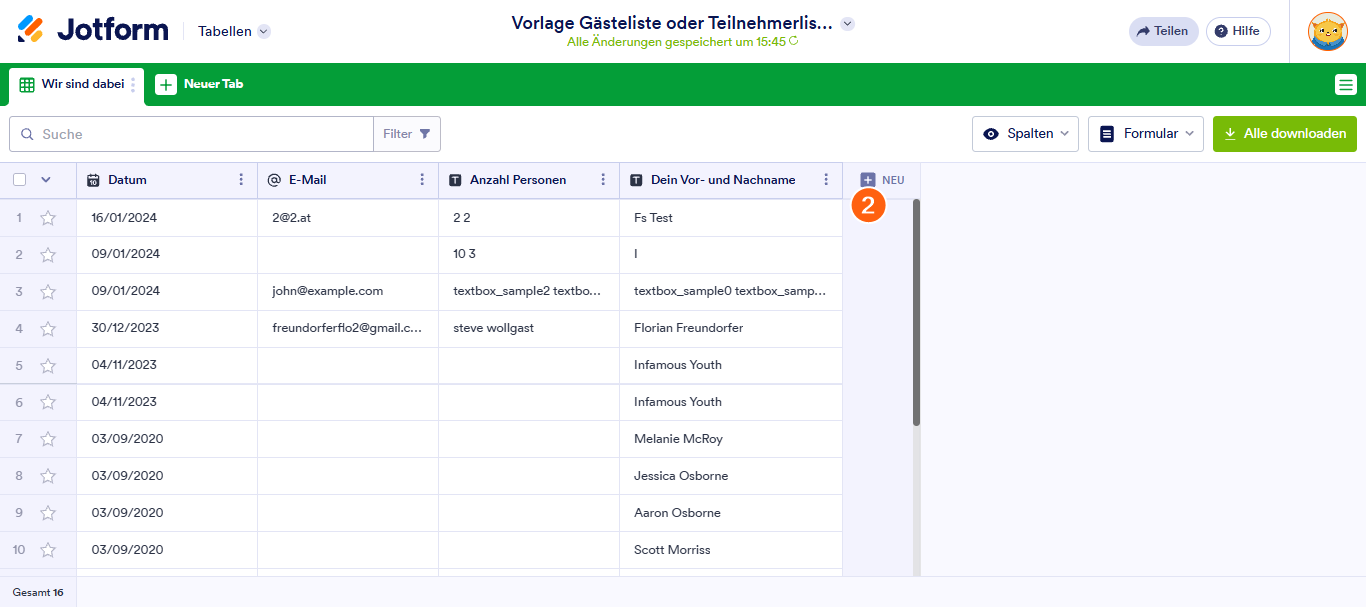Select cell freundorferflo2@gmail.c...
The height and width of the screenshot is (607, 1366).
[x=348, y=329]
